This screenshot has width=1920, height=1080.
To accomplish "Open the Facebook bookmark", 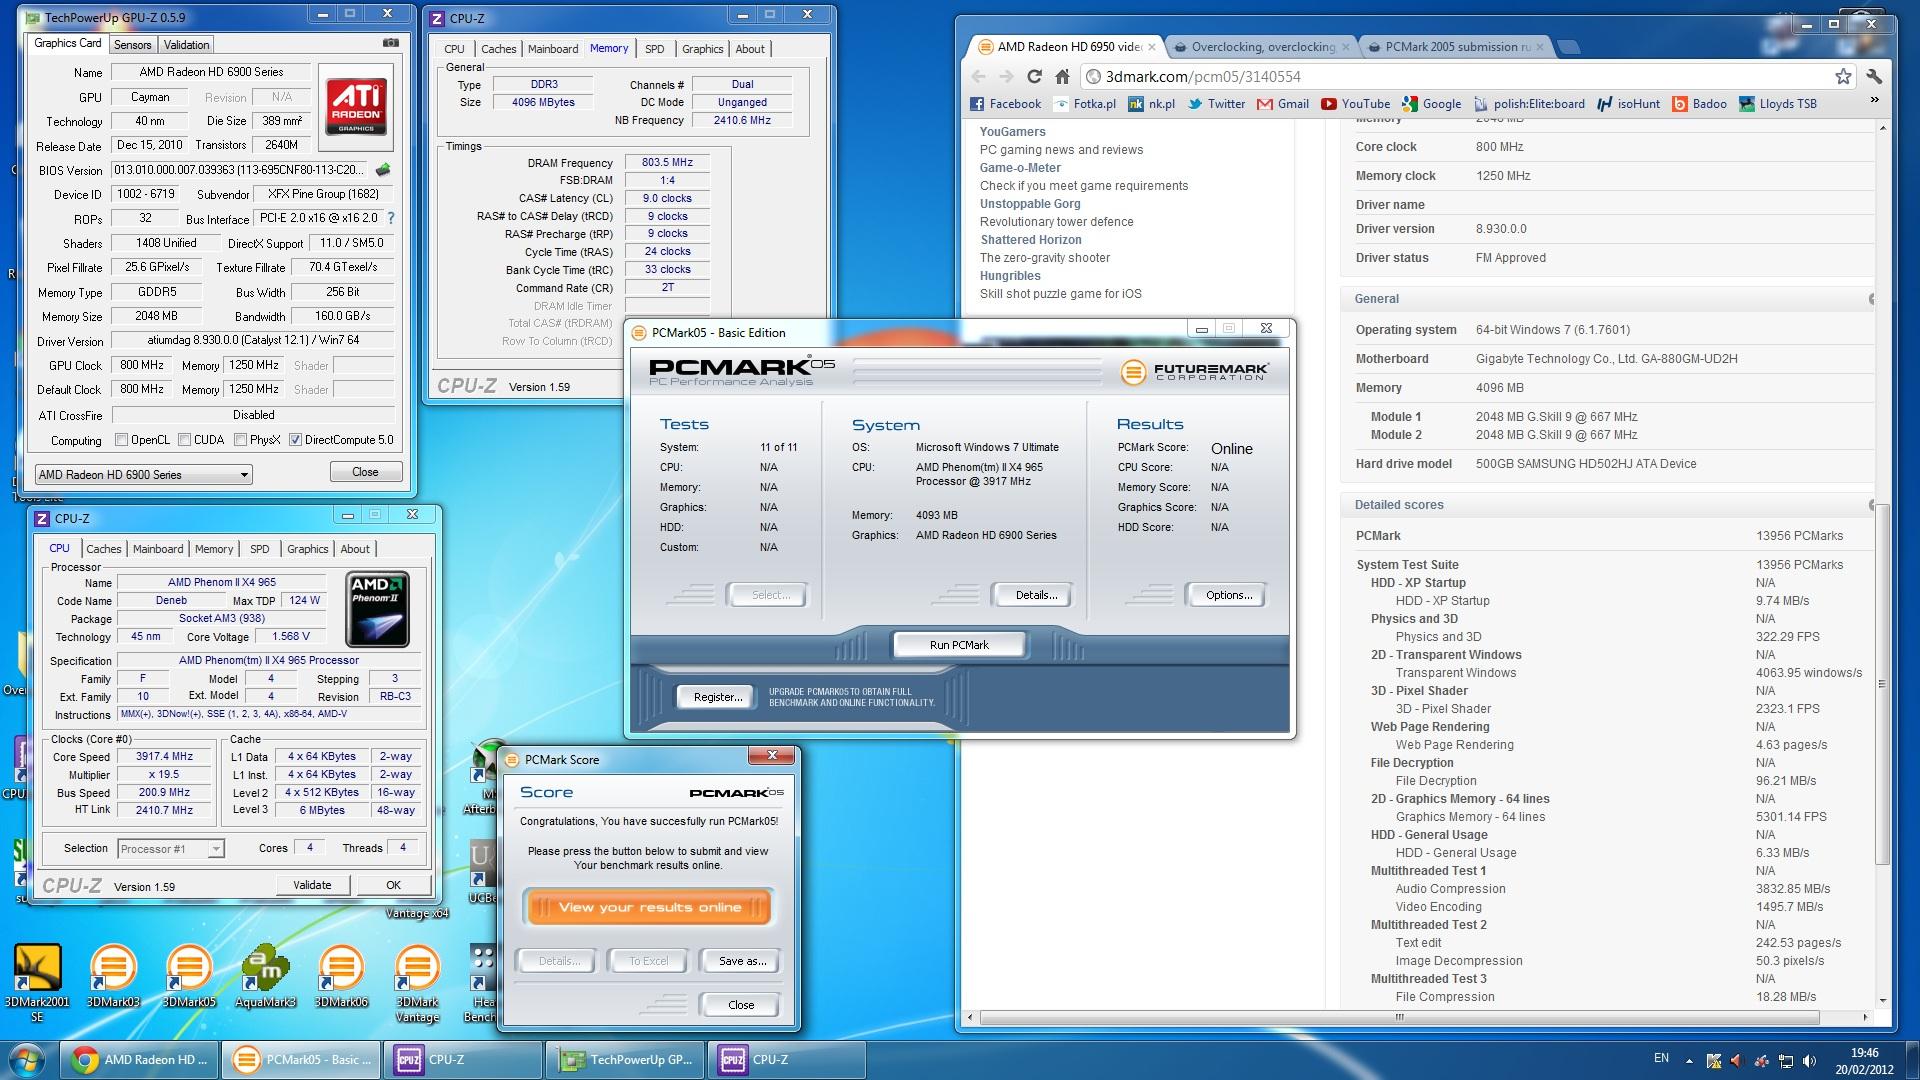I will click(x=1006, y=103).
